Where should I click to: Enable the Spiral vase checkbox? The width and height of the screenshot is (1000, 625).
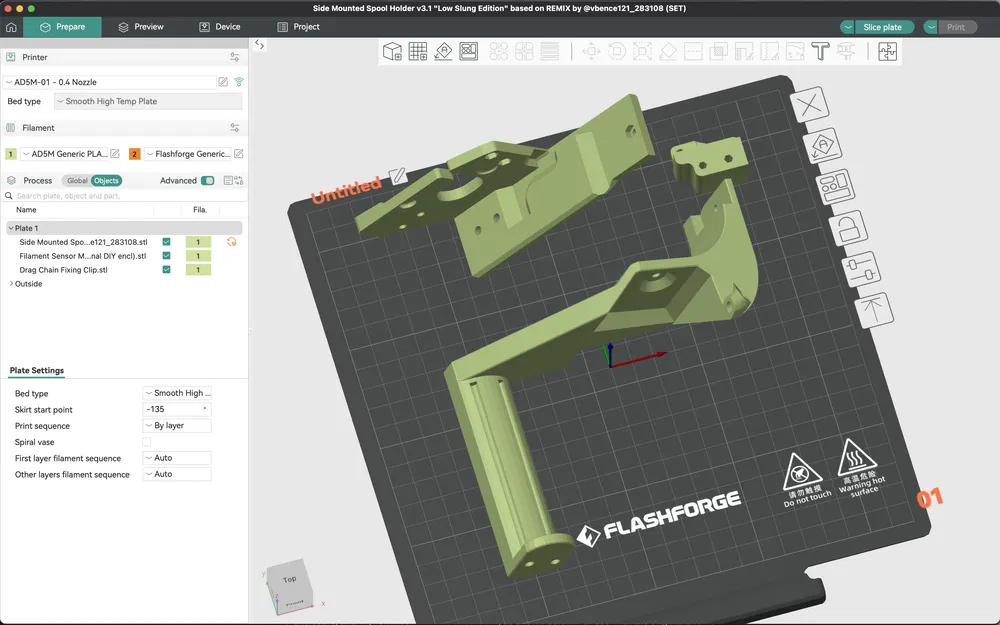coord(147,442)
